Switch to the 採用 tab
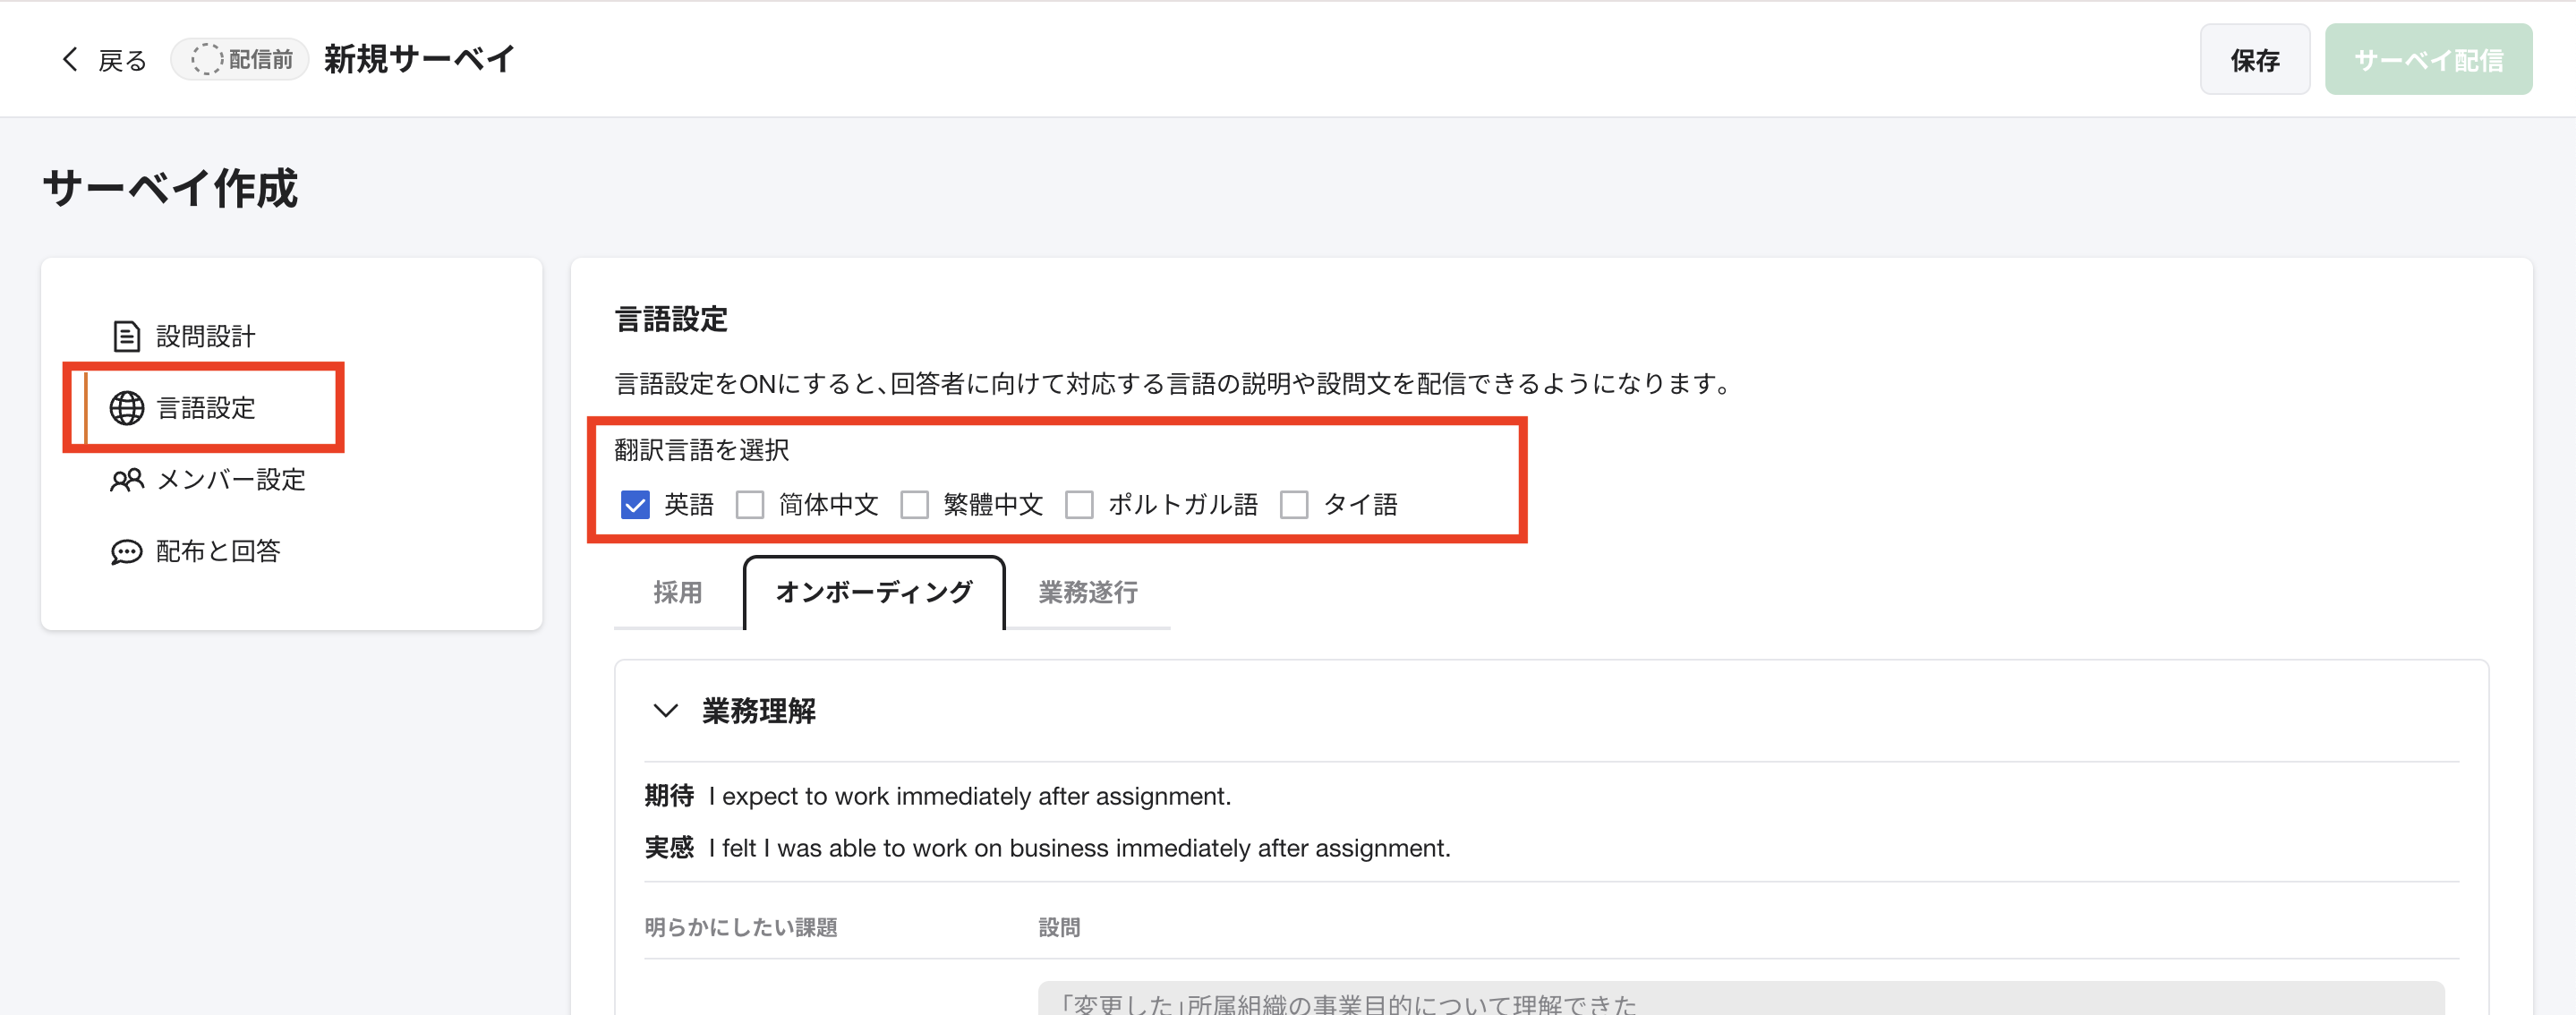This screenshot has height=1015, width=2576. pos(677,592)
